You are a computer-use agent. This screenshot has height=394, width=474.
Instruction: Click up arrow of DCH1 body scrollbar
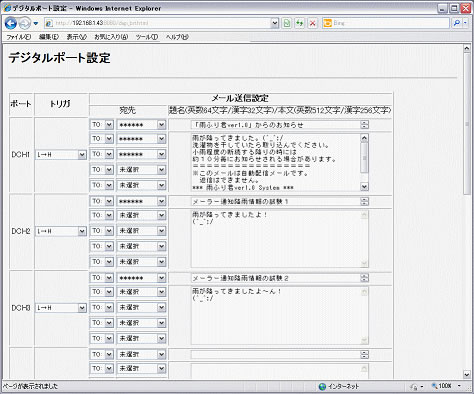pyautogui.click(x=364, y=138)
